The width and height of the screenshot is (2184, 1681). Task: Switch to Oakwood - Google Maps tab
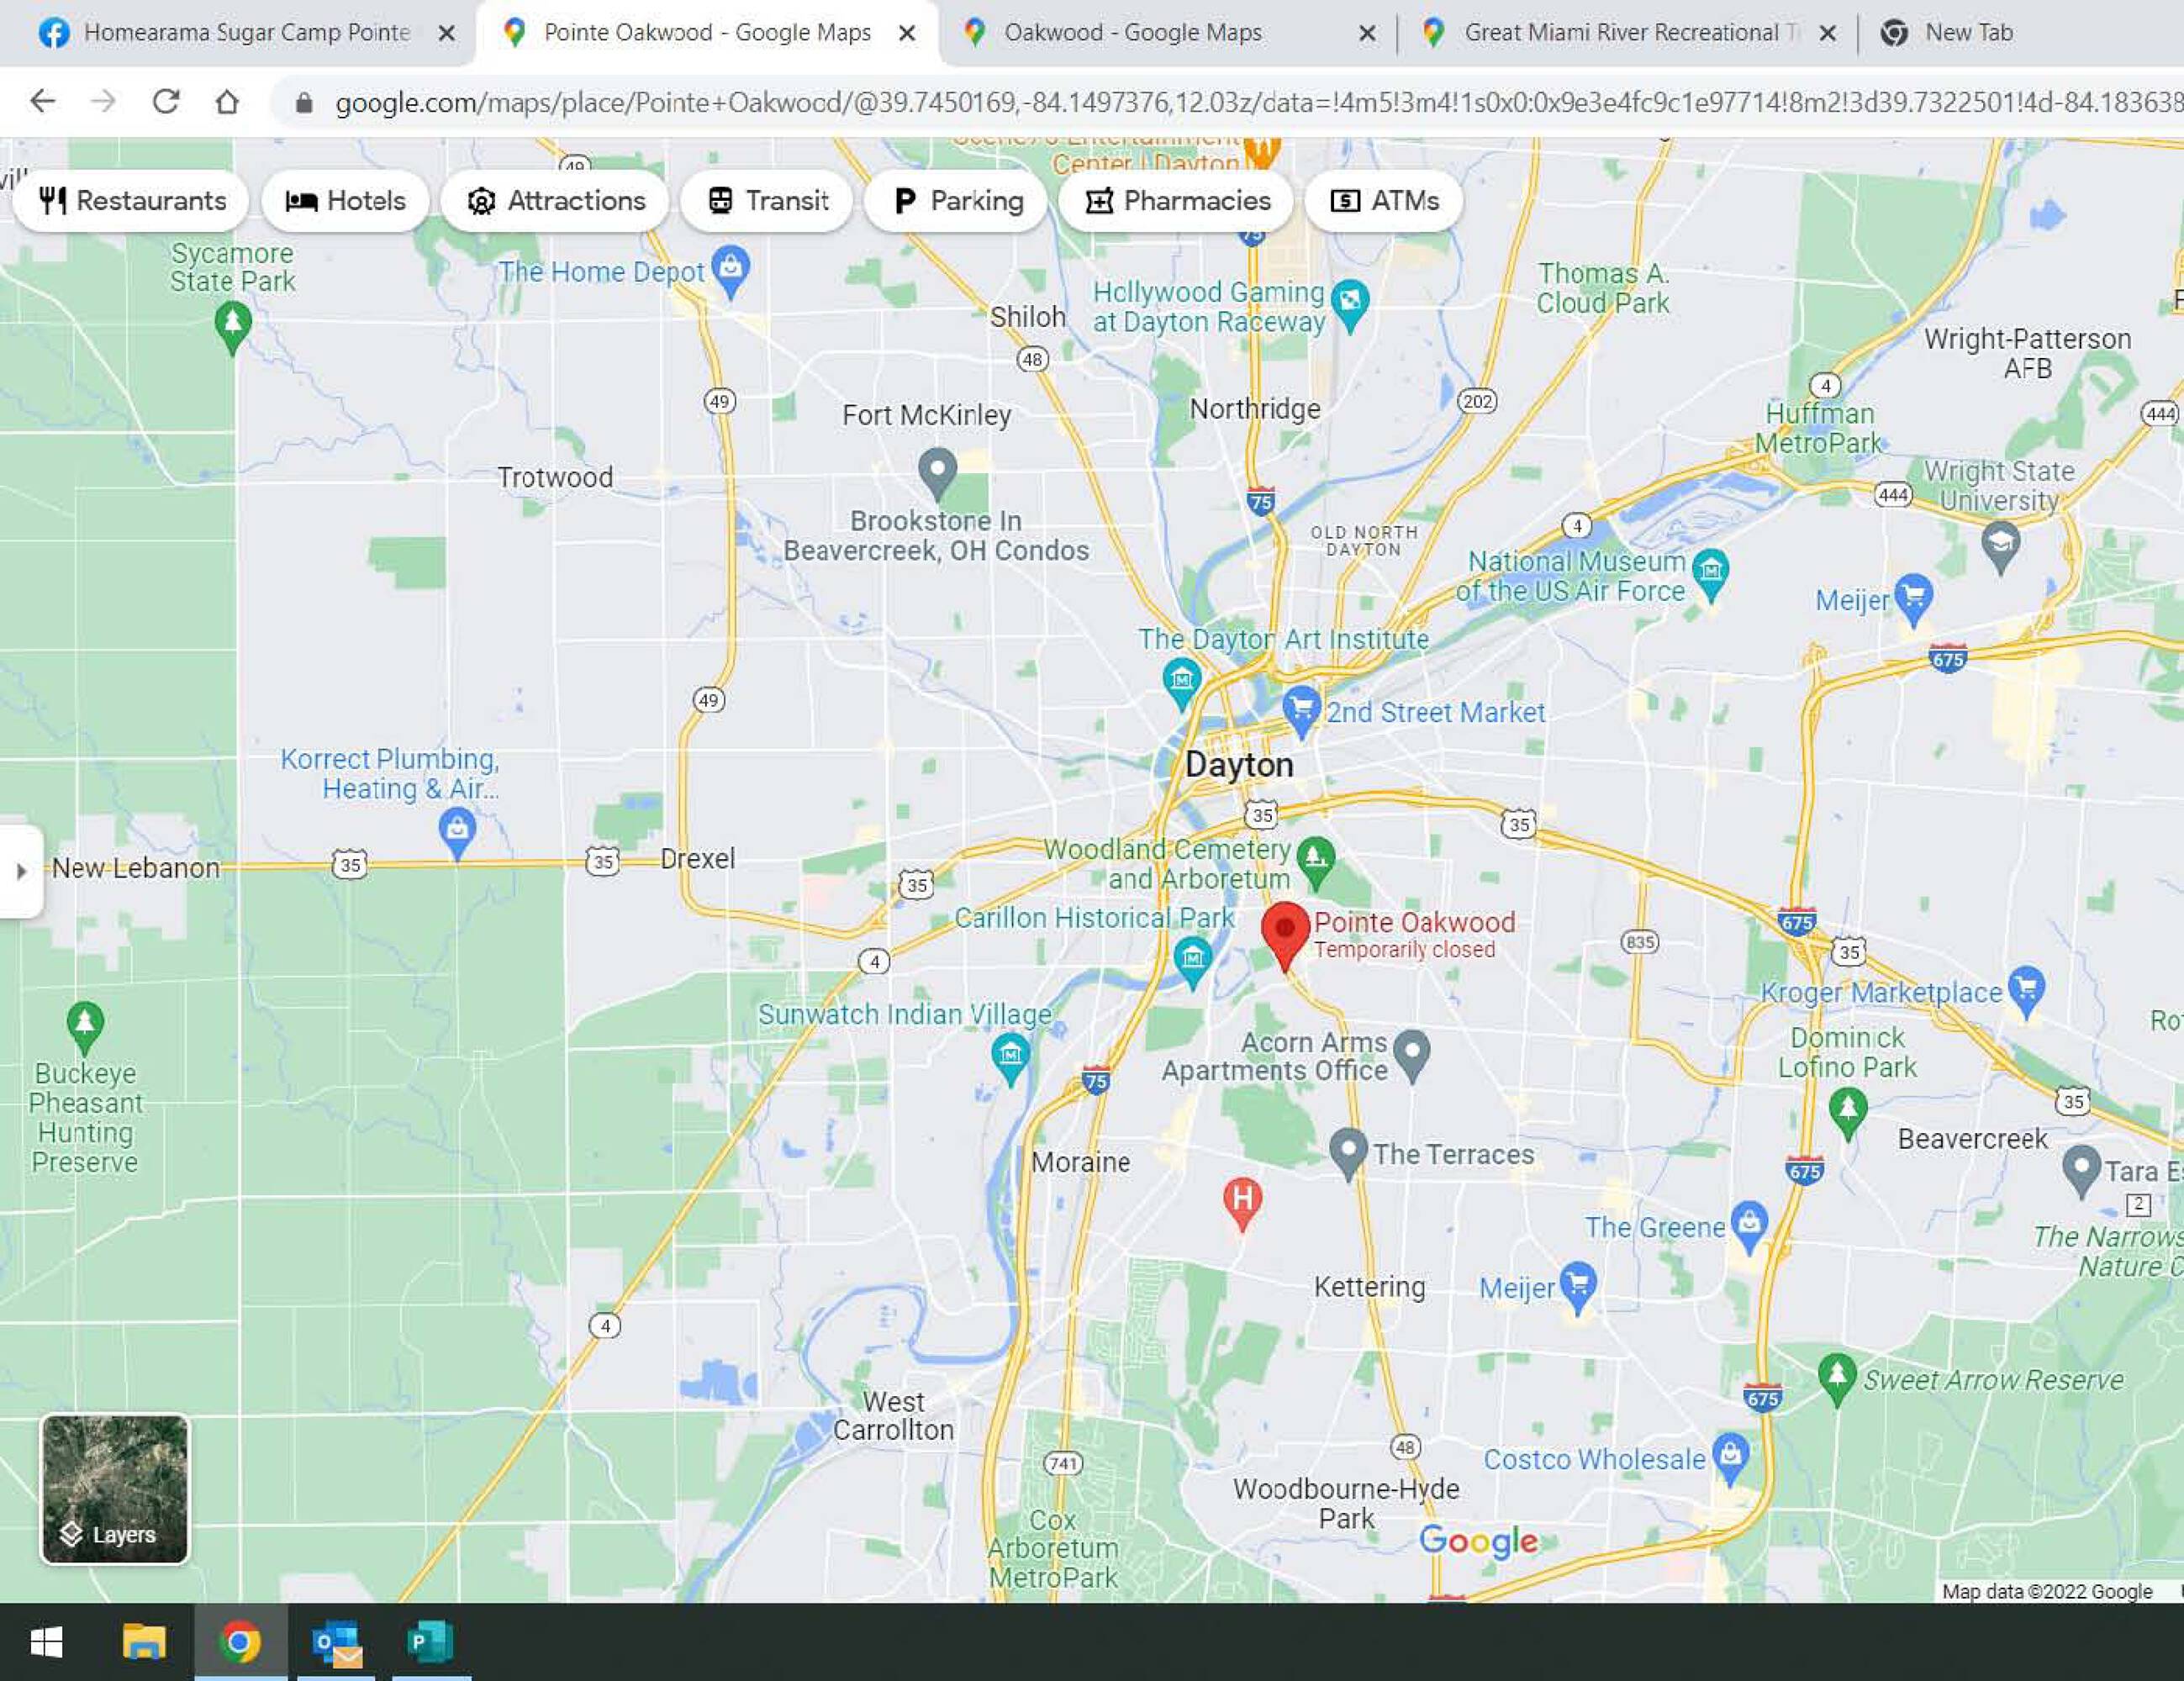(1132, 33)
